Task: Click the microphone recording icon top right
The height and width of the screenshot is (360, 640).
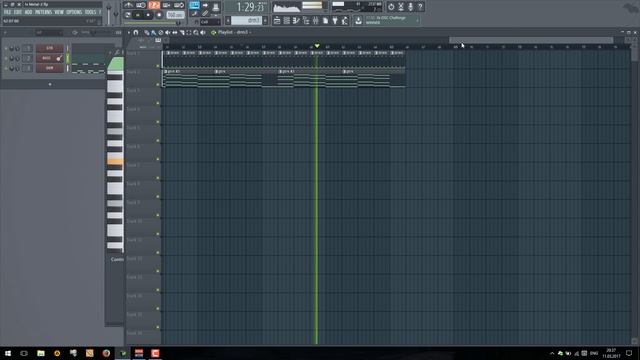Action: coord(411,7)
